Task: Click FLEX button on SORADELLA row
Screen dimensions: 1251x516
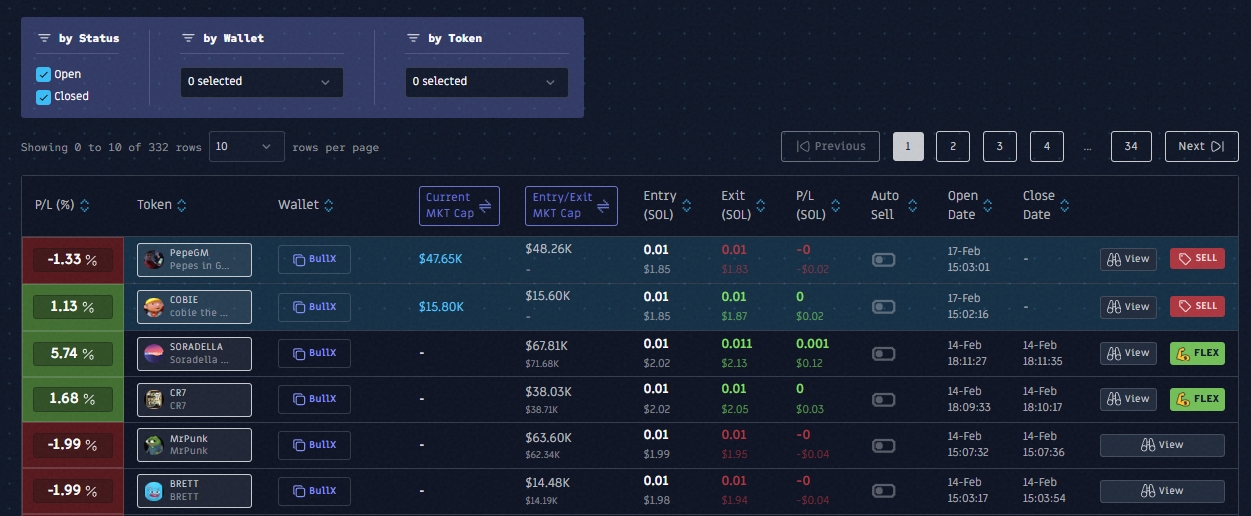Action: pos(1197,352)
